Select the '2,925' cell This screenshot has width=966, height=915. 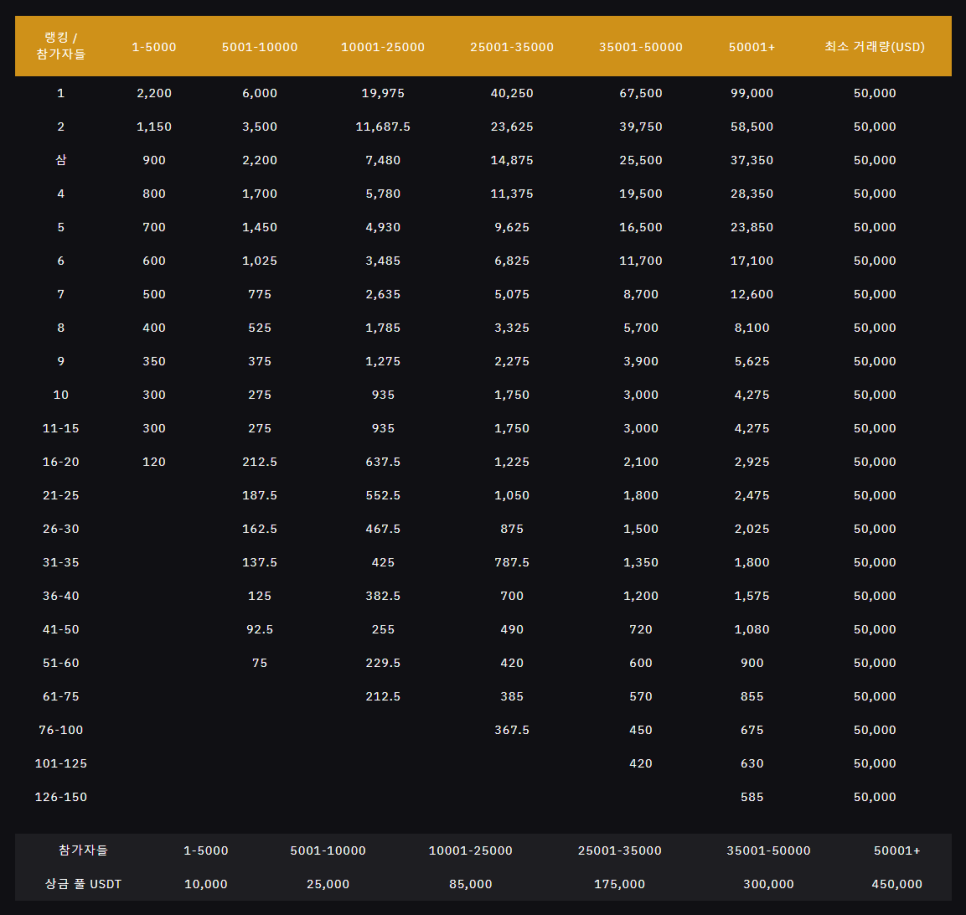(x=752, y=462)
